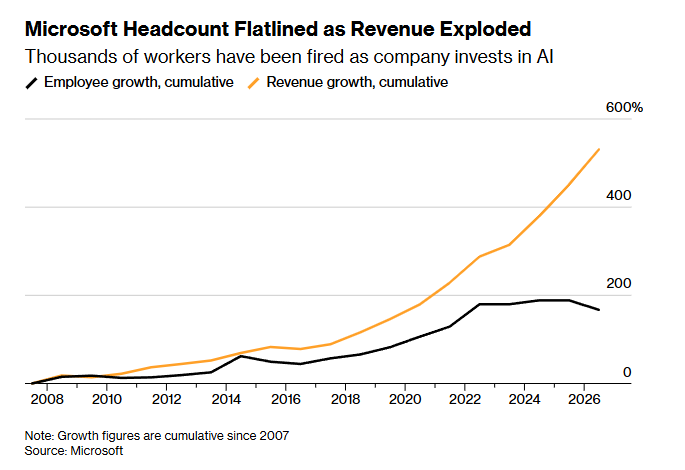Screen dimensions: 685x470
Task: Click the 'Source: Microsoft' text
Action: click(74, 451)
